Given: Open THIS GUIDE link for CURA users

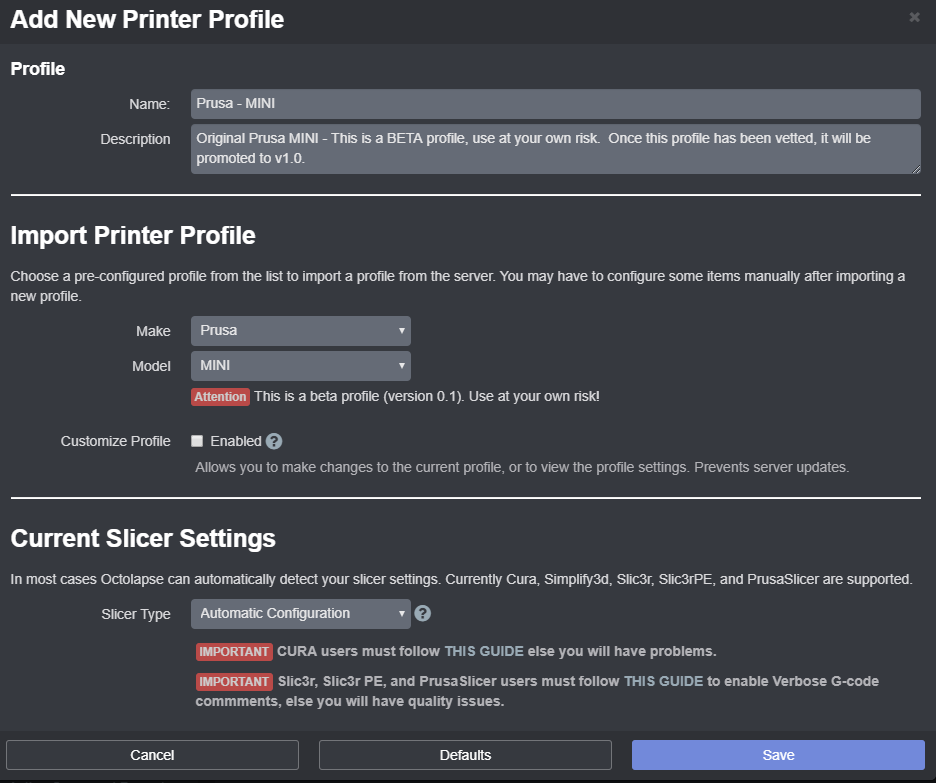Looking at the screenshot, I should pyautogui.click(x=484, y=651).
